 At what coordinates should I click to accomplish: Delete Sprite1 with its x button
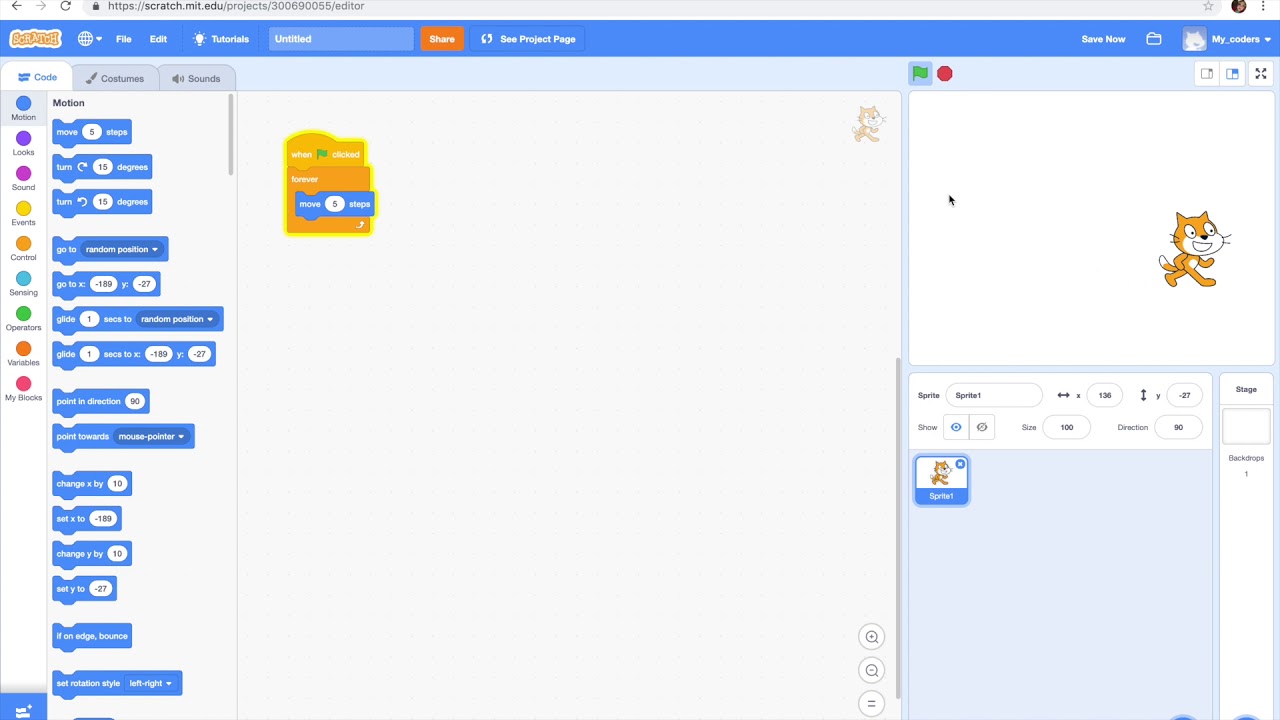(960, 464)
